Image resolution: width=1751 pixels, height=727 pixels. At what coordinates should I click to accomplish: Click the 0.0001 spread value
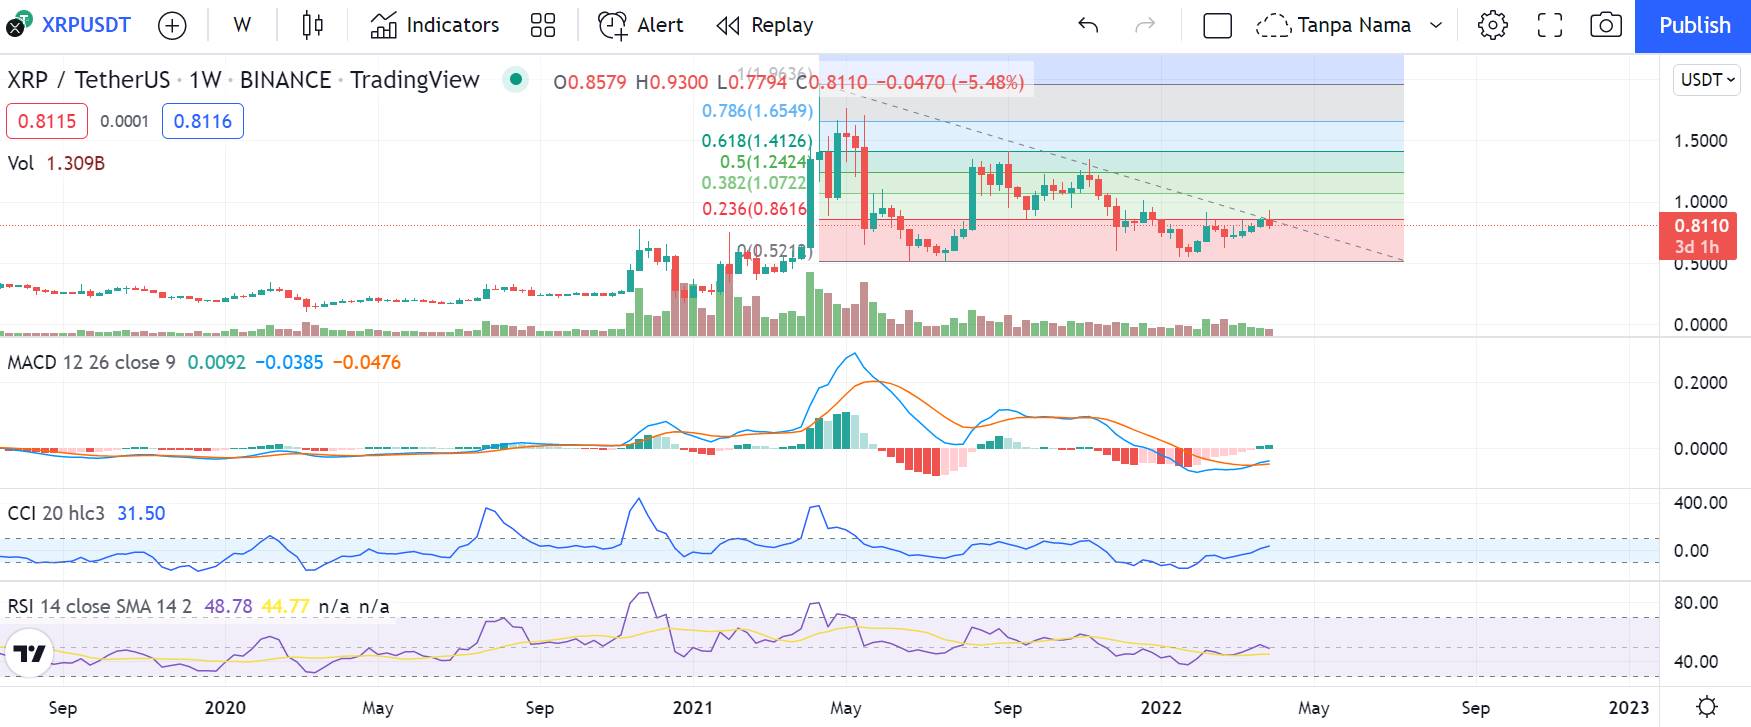(124, 121)
